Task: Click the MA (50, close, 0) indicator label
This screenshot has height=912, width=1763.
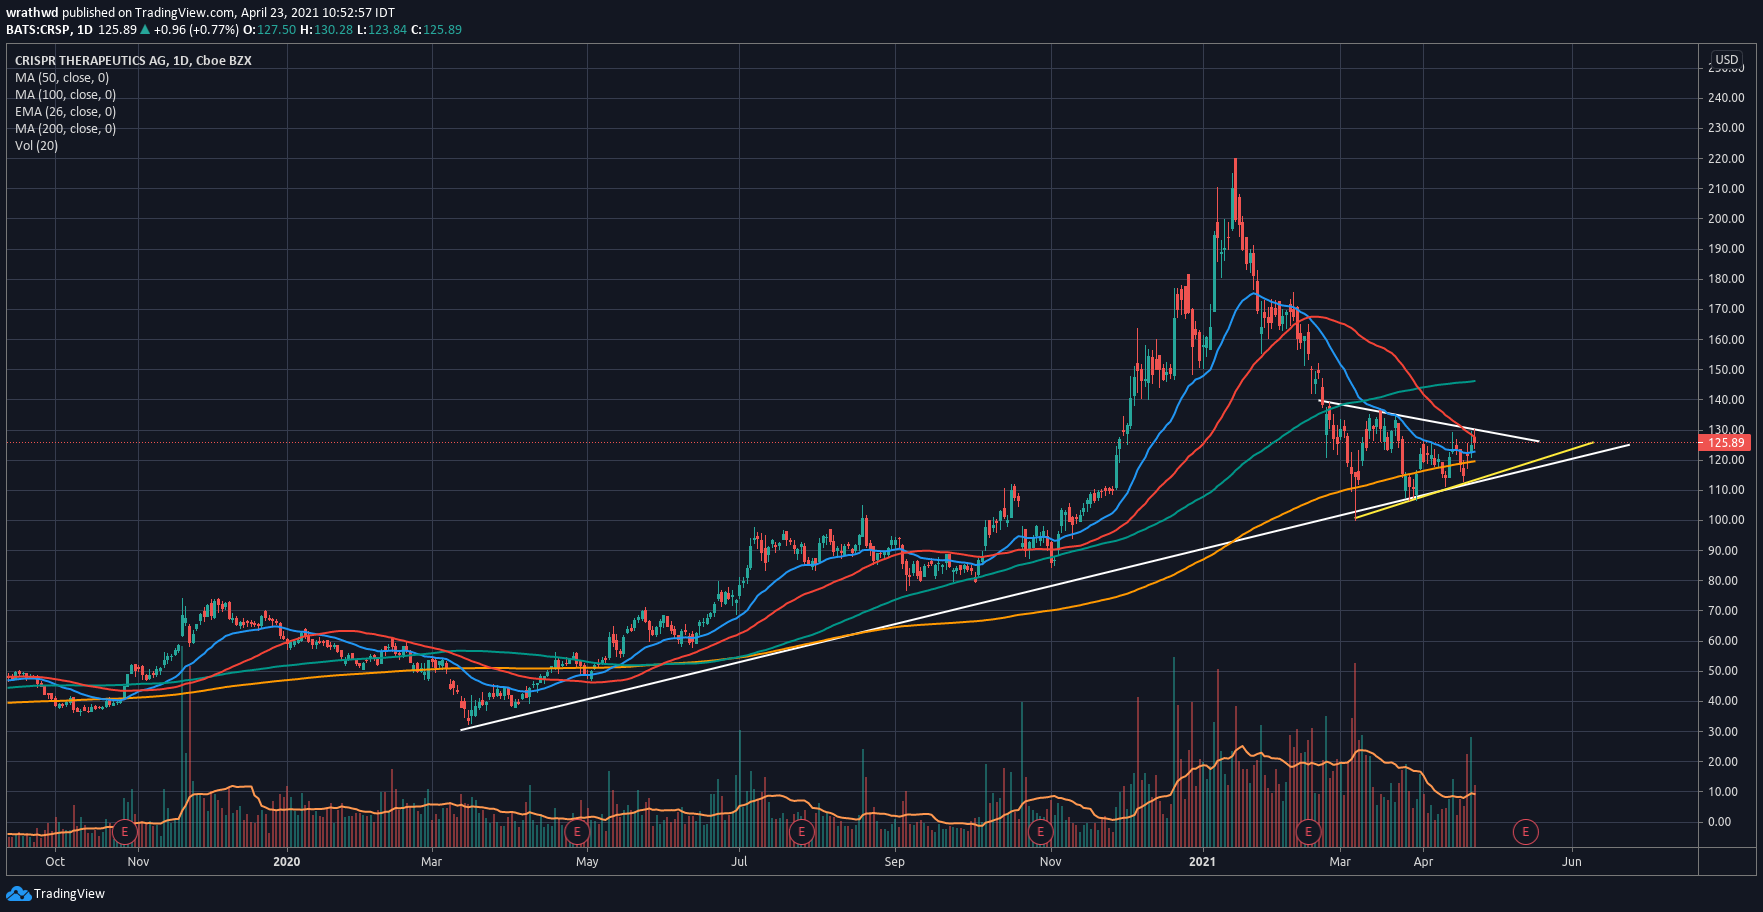Action: coord(62,78)
